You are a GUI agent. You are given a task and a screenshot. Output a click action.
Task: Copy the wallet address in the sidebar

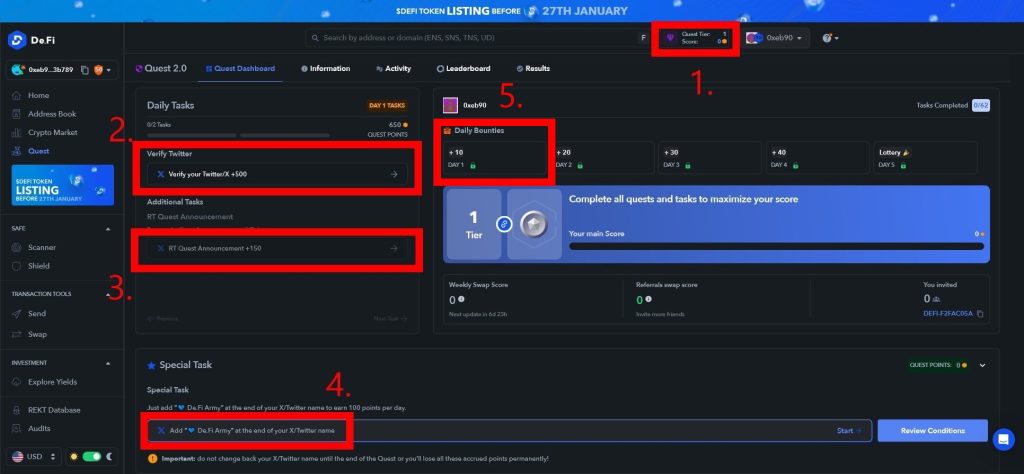click(x=84, y=70)
